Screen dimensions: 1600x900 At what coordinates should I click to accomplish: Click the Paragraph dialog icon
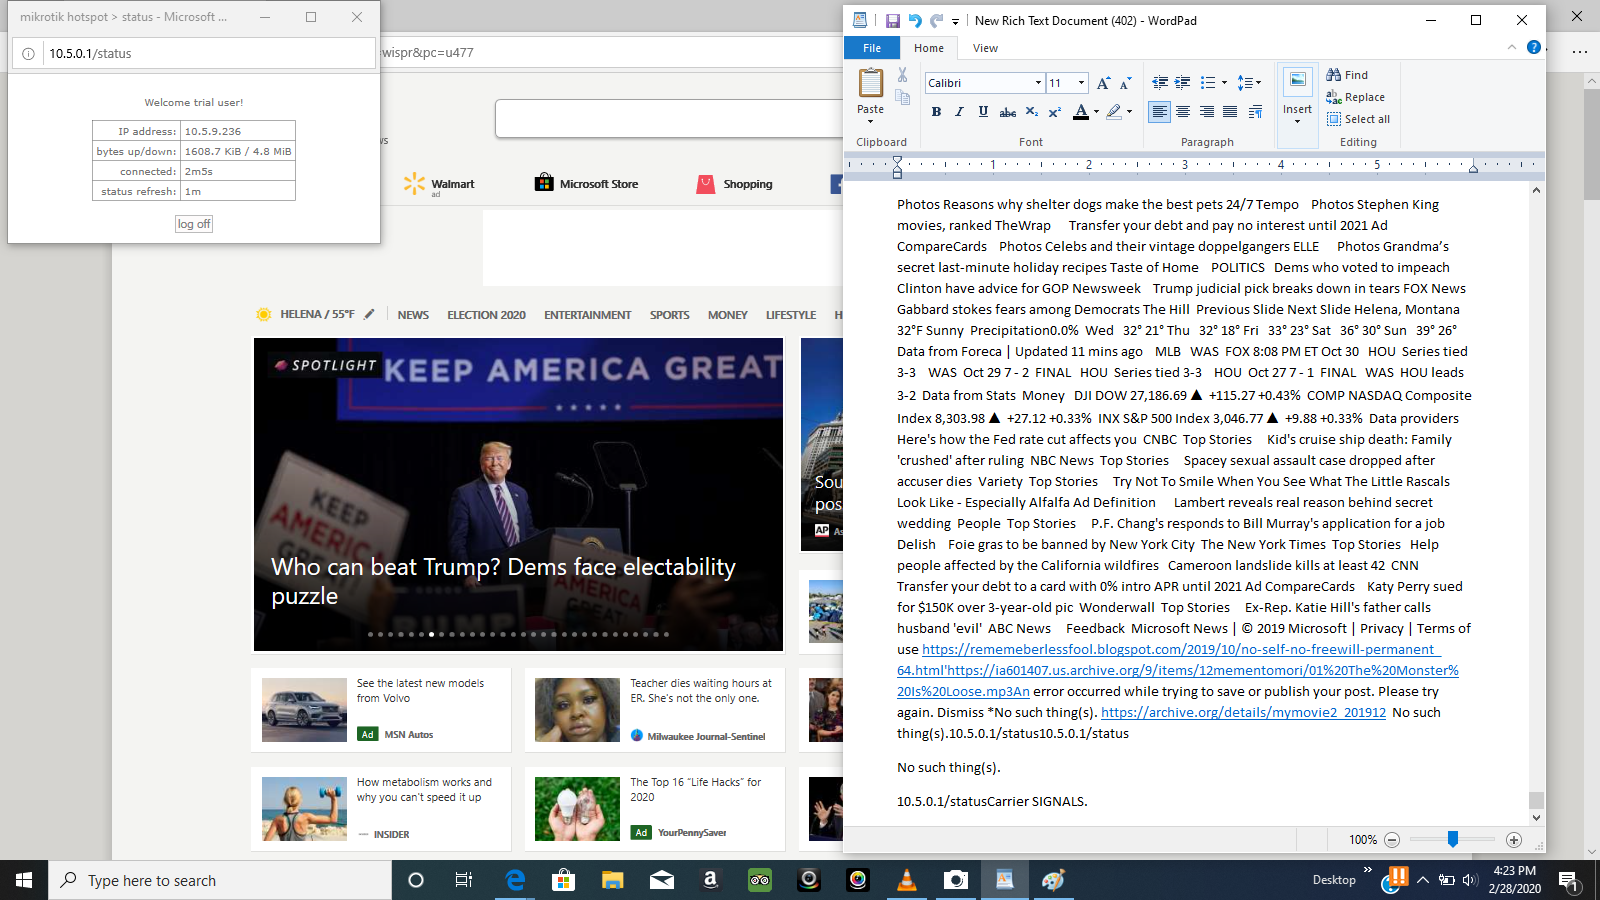pos(1255,112)
